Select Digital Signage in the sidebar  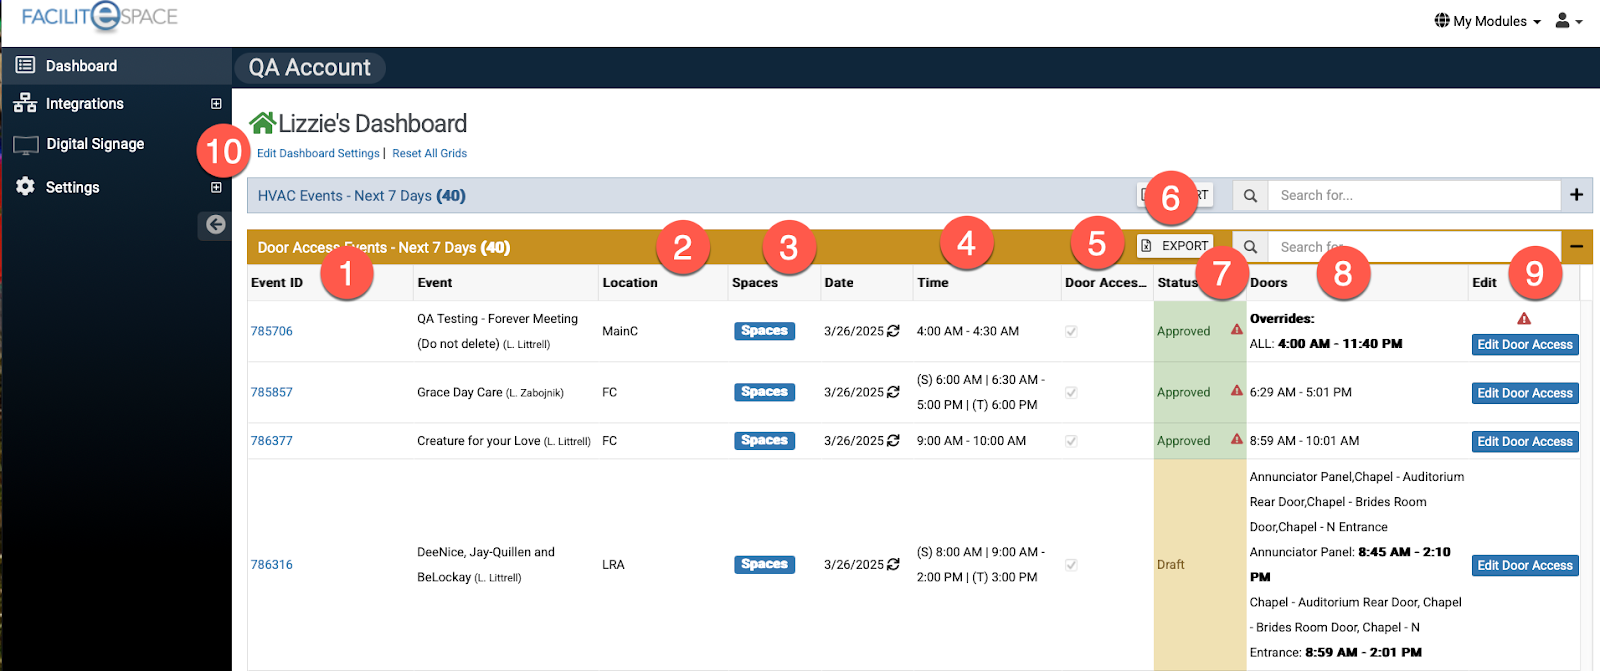click(95, 144)
